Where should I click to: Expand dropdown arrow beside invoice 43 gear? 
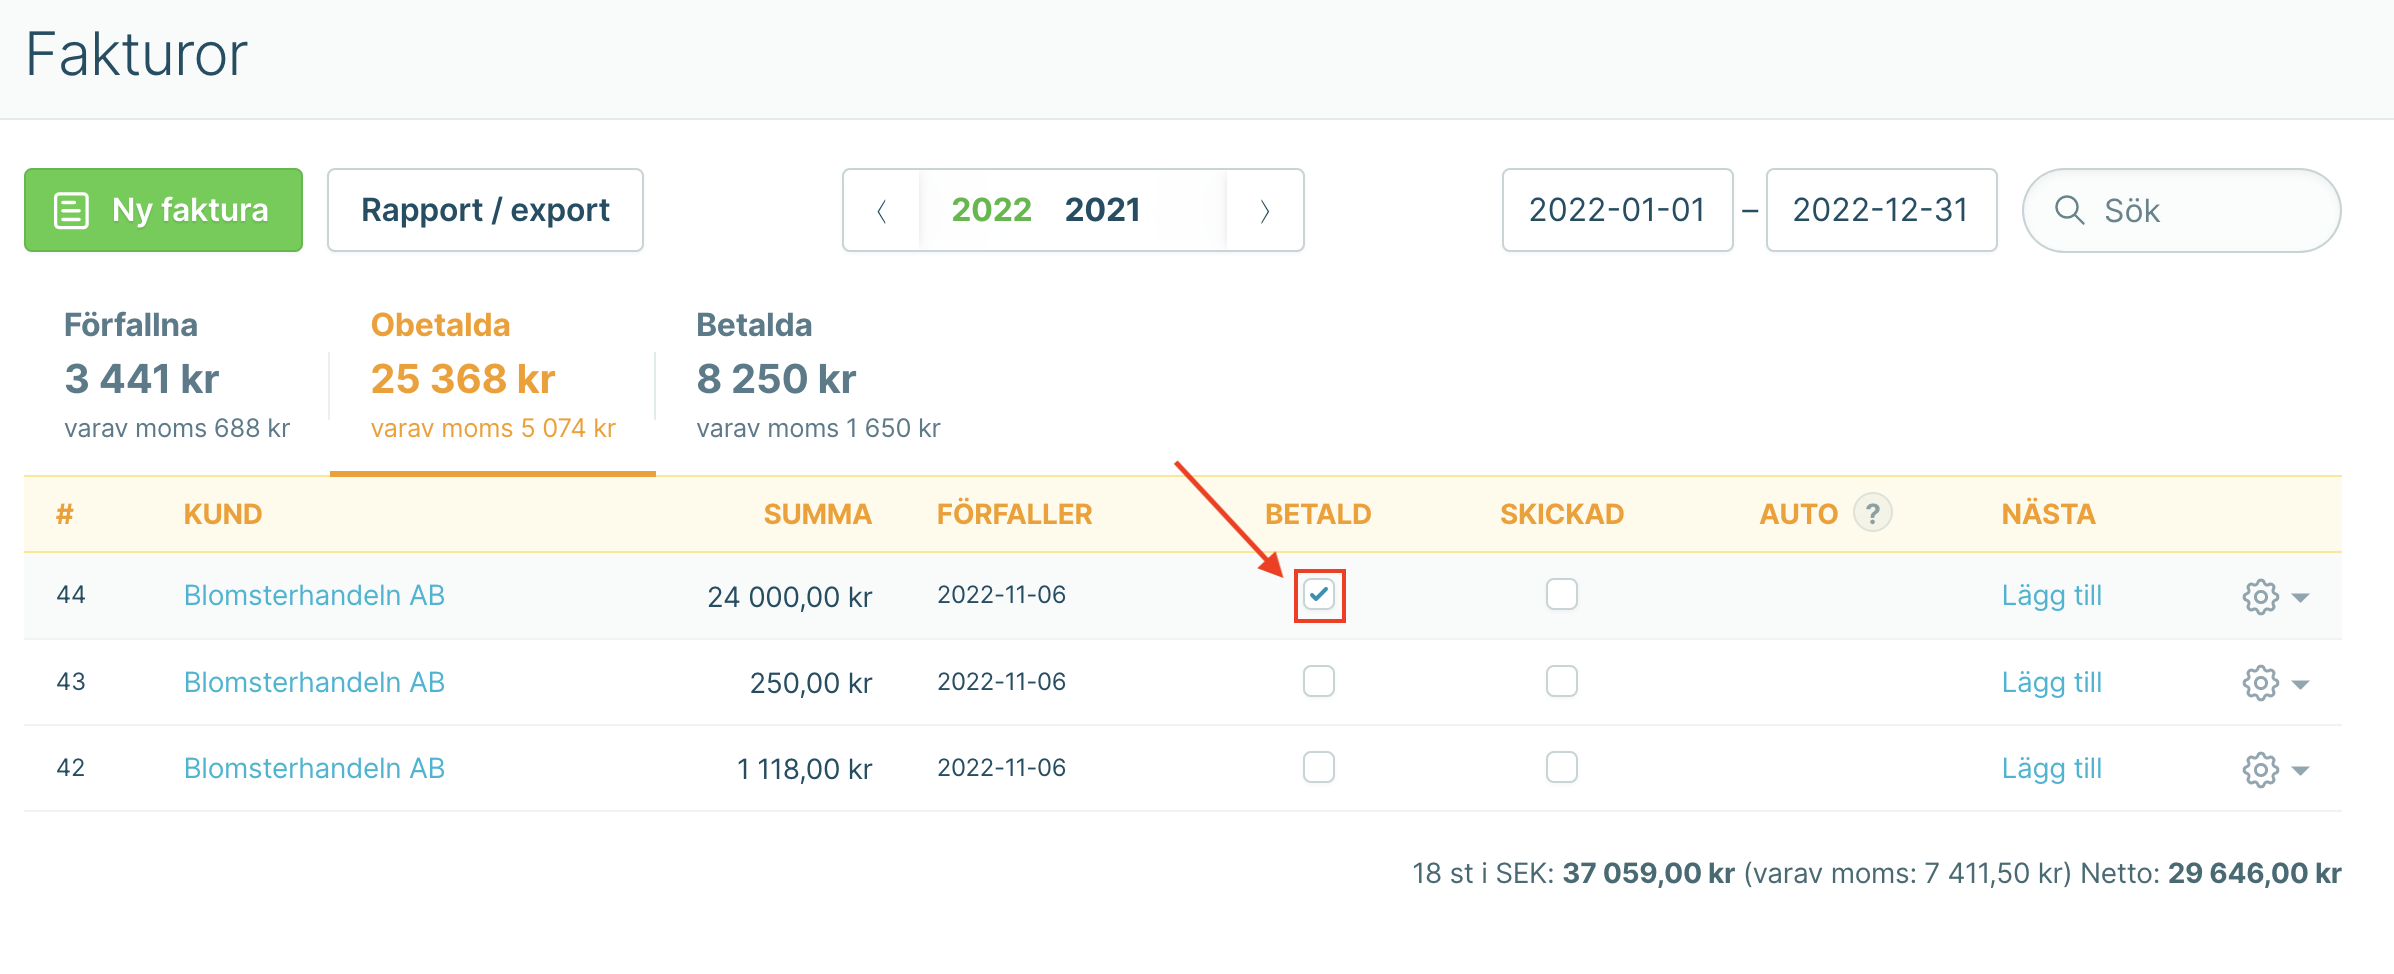click(x=2300, y=685)
